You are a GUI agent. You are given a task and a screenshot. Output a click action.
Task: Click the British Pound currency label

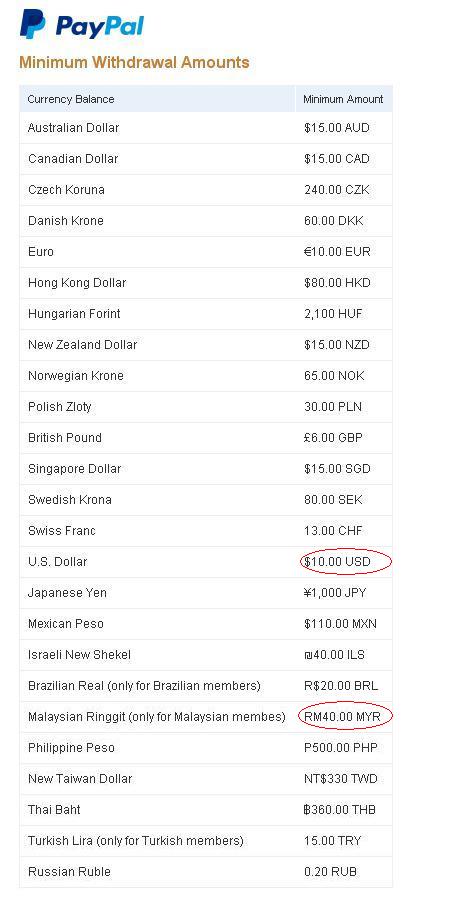coord(64,438)
